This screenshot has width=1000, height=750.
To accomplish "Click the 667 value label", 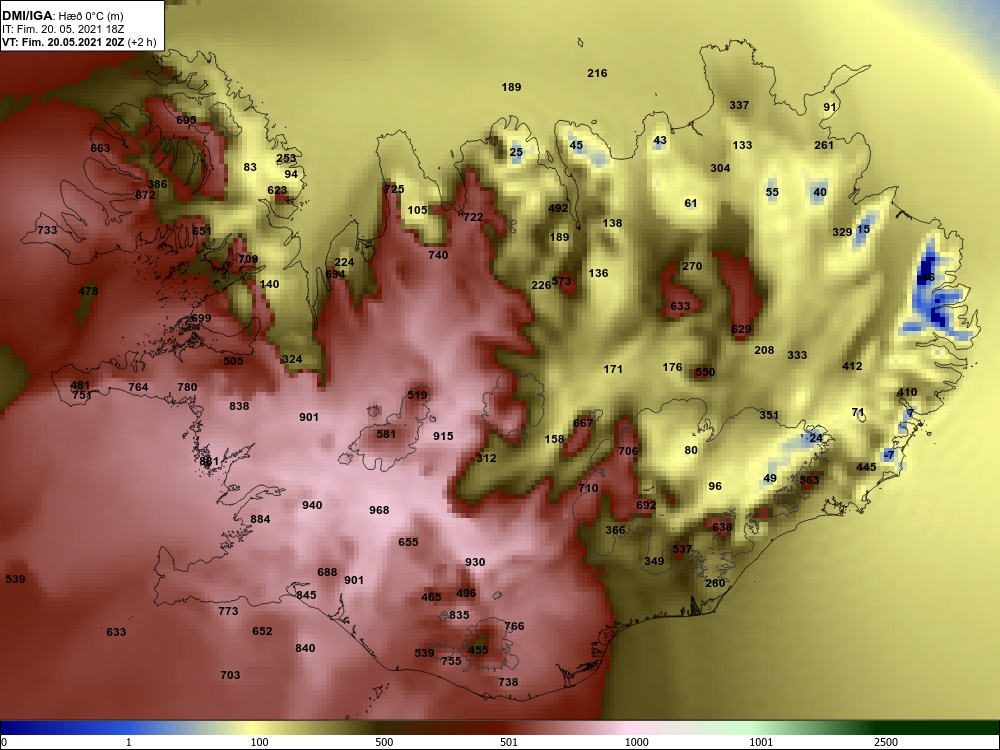I will (x=583, y=423).
